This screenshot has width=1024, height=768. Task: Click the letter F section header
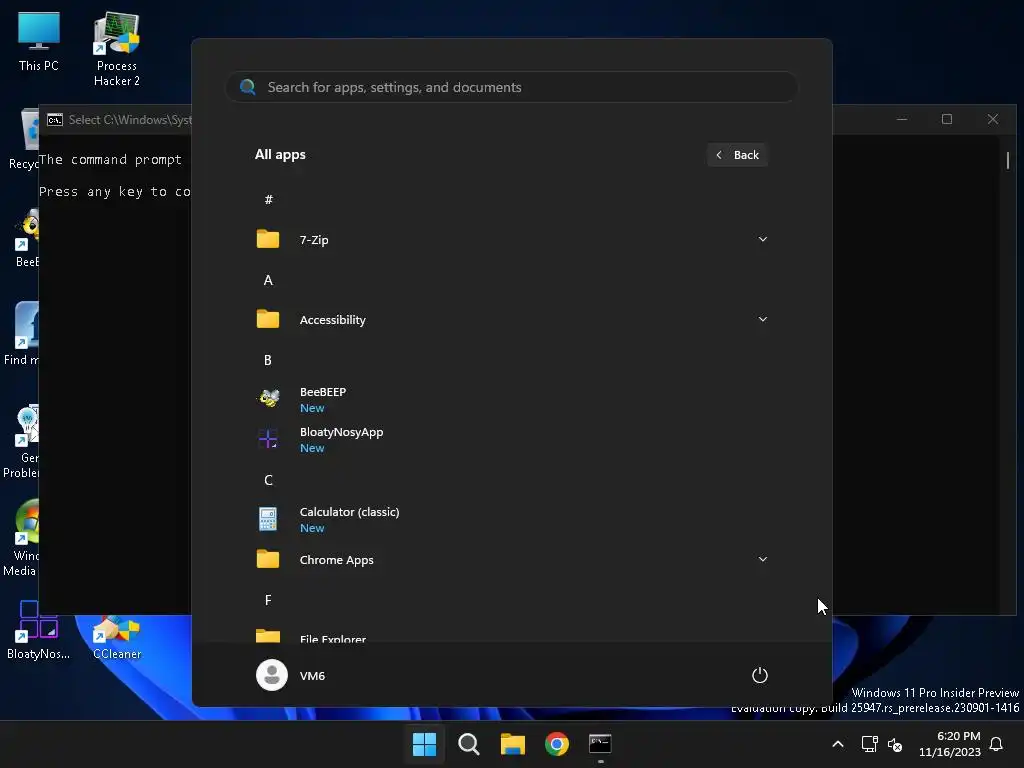[x=268, y=600]
